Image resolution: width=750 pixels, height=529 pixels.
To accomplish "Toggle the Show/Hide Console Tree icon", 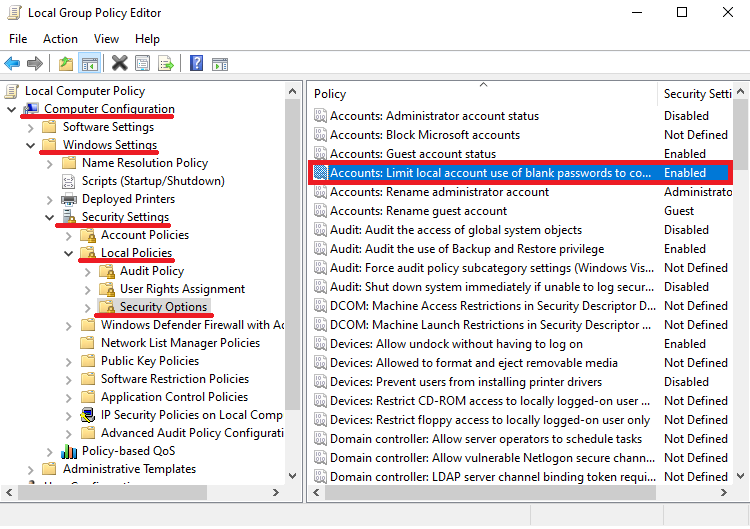I will 89,63.
